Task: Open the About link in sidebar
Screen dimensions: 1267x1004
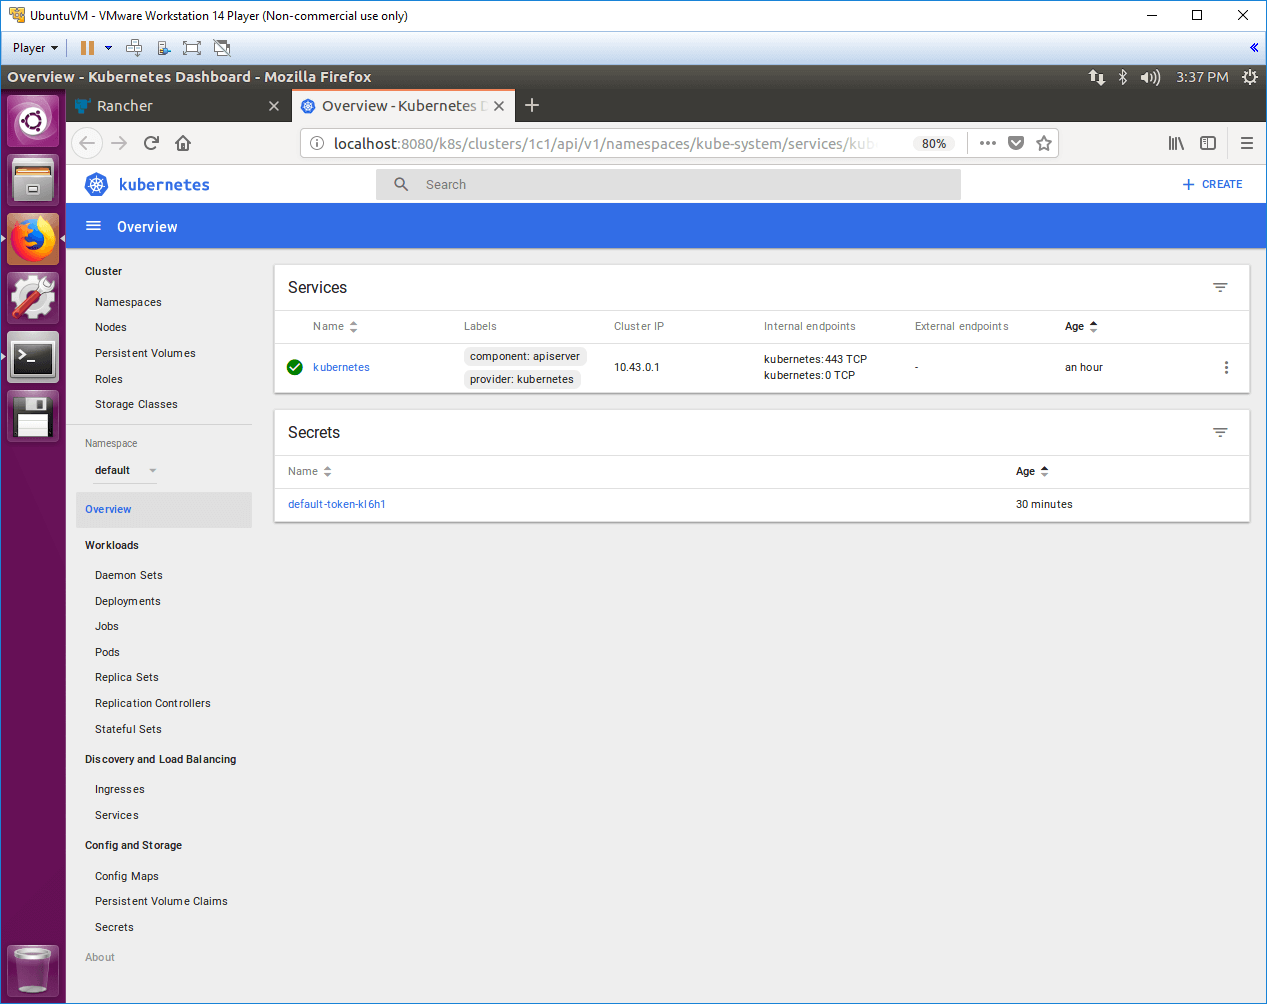Action: pyautogui.click(x=100, y=957)
